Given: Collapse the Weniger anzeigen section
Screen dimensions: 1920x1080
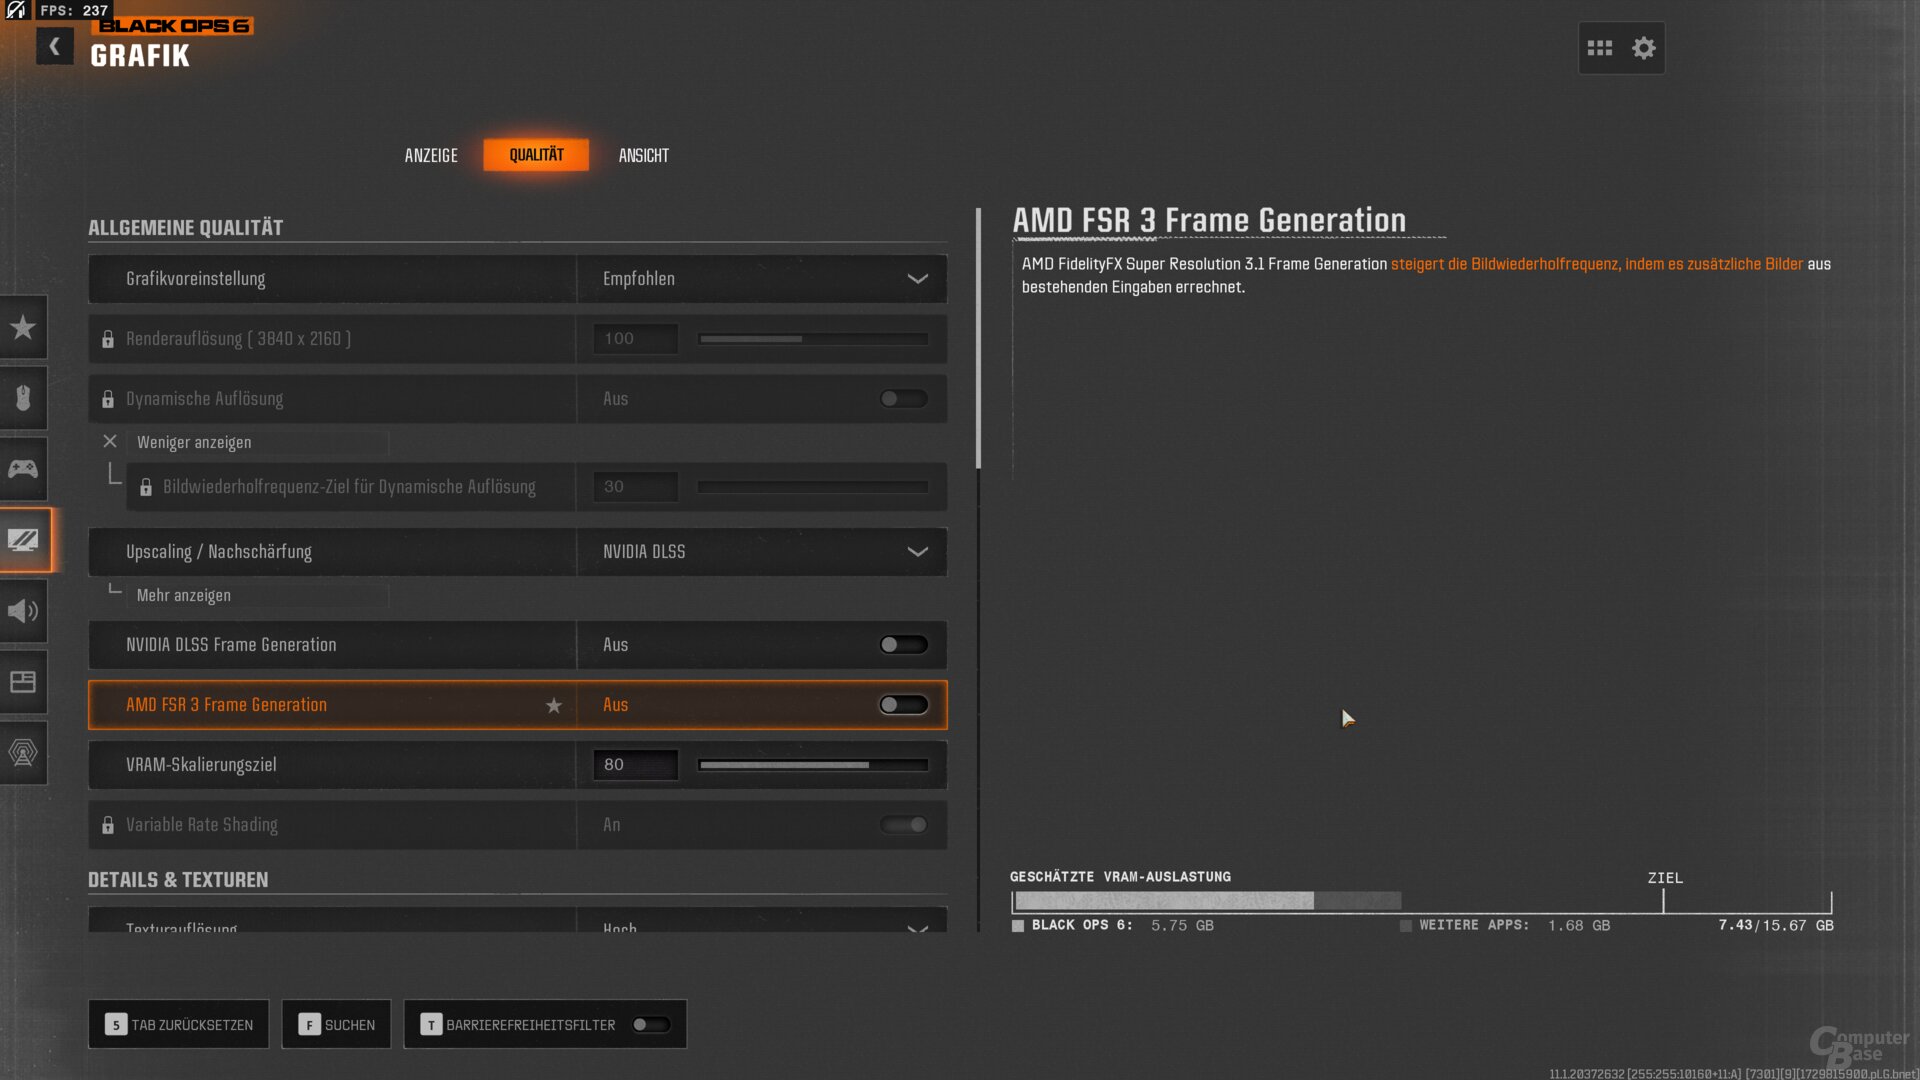Looking at the screenshot, I should [x=194, y=442].
